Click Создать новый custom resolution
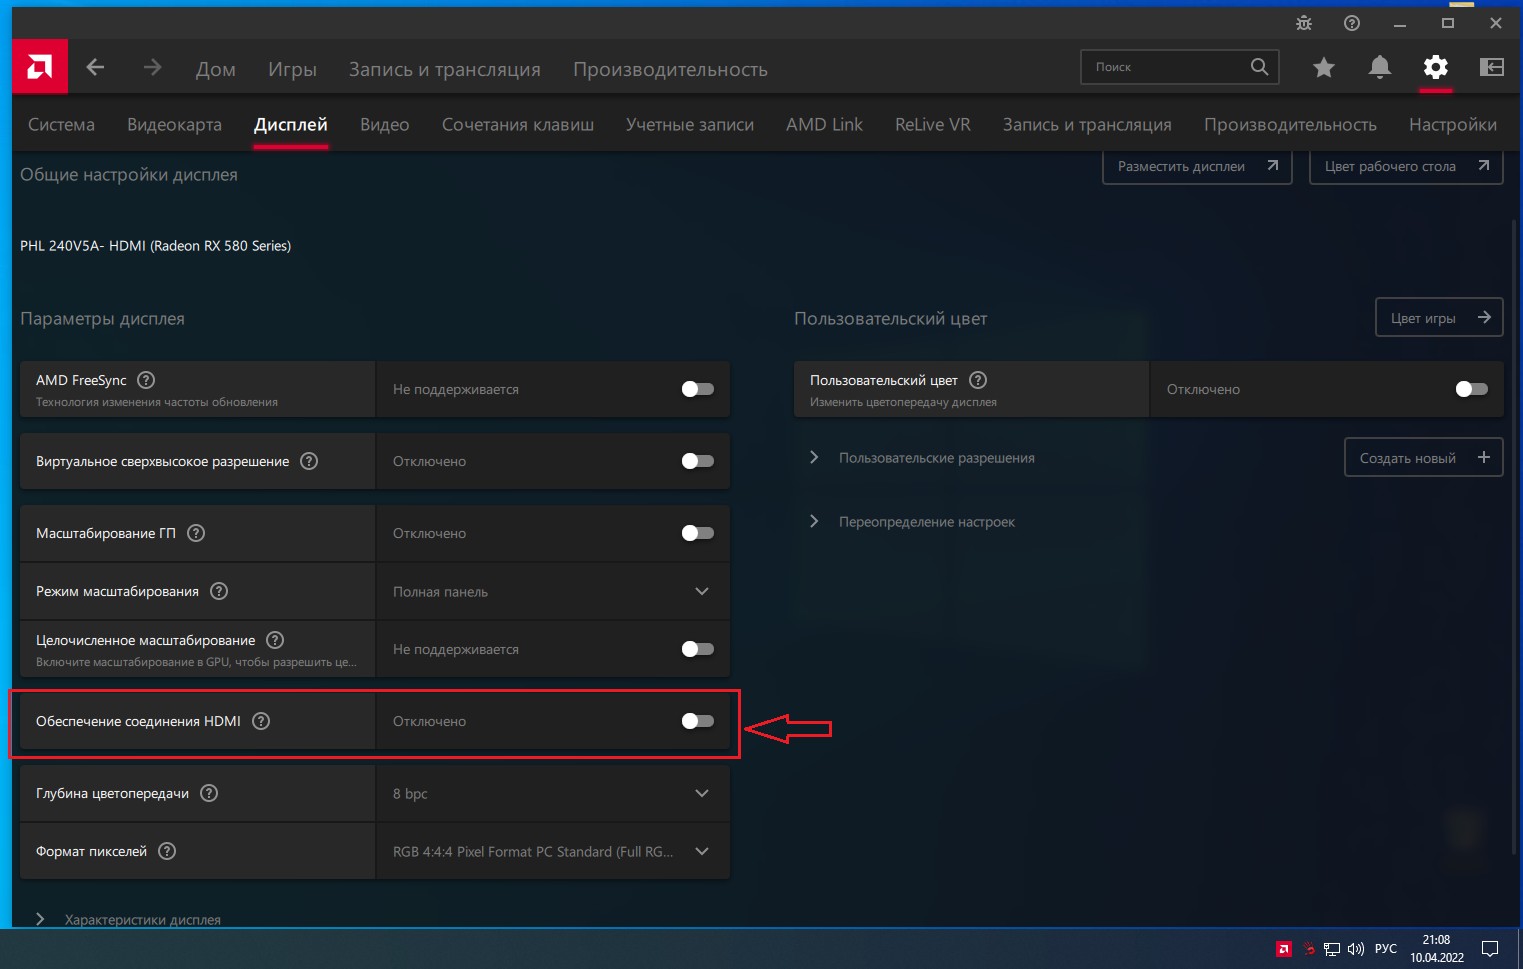The width and height of the screenshot is (1523, 969). [1424, 458]
